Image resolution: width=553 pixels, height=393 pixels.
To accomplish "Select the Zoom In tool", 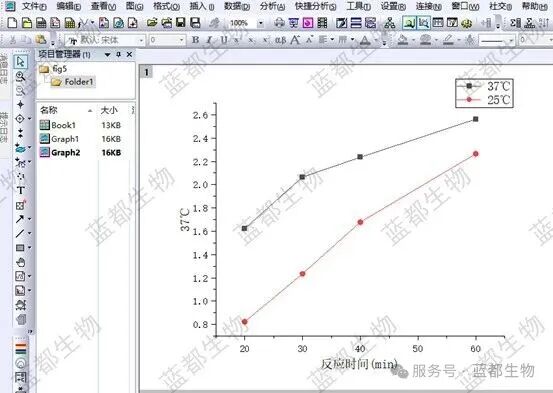I will 20,76.
